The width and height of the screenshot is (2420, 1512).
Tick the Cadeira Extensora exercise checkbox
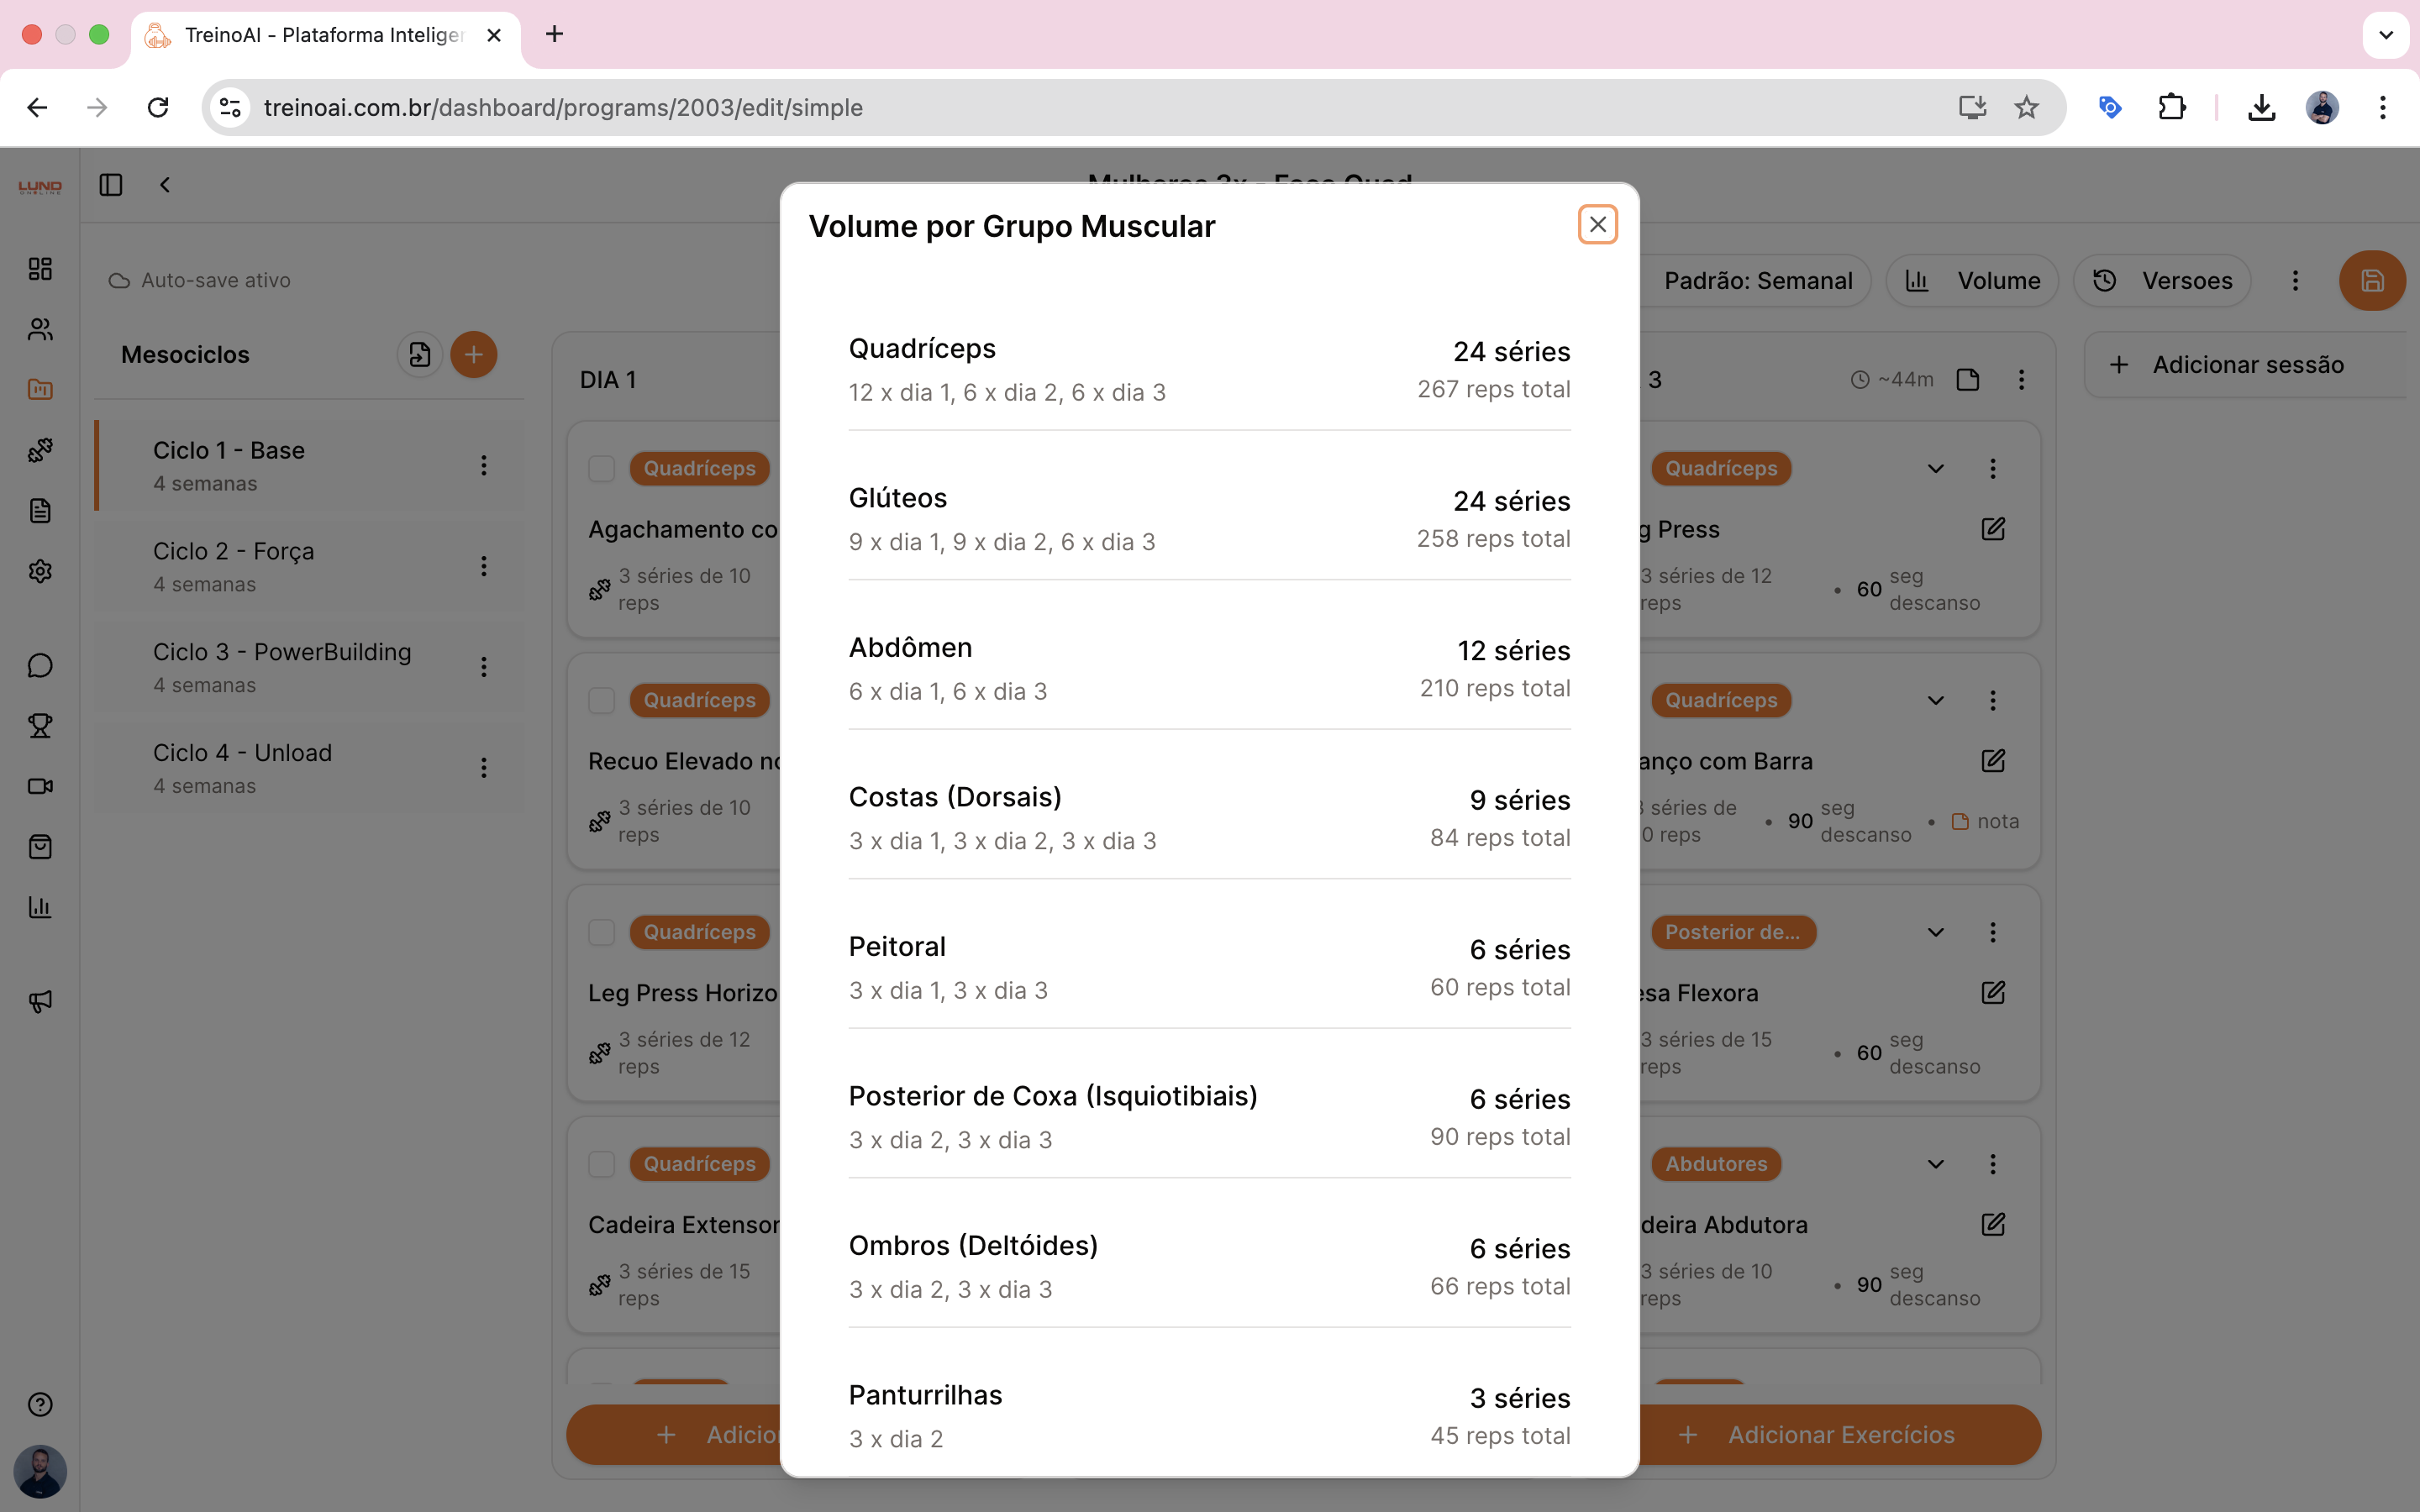click(601, 1164)
